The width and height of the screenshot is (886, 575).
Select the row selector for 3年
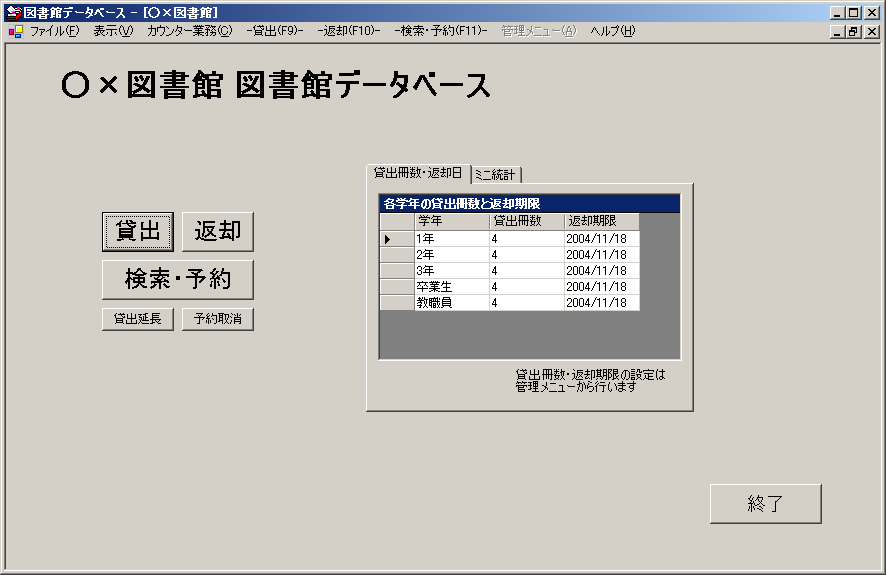397,270
